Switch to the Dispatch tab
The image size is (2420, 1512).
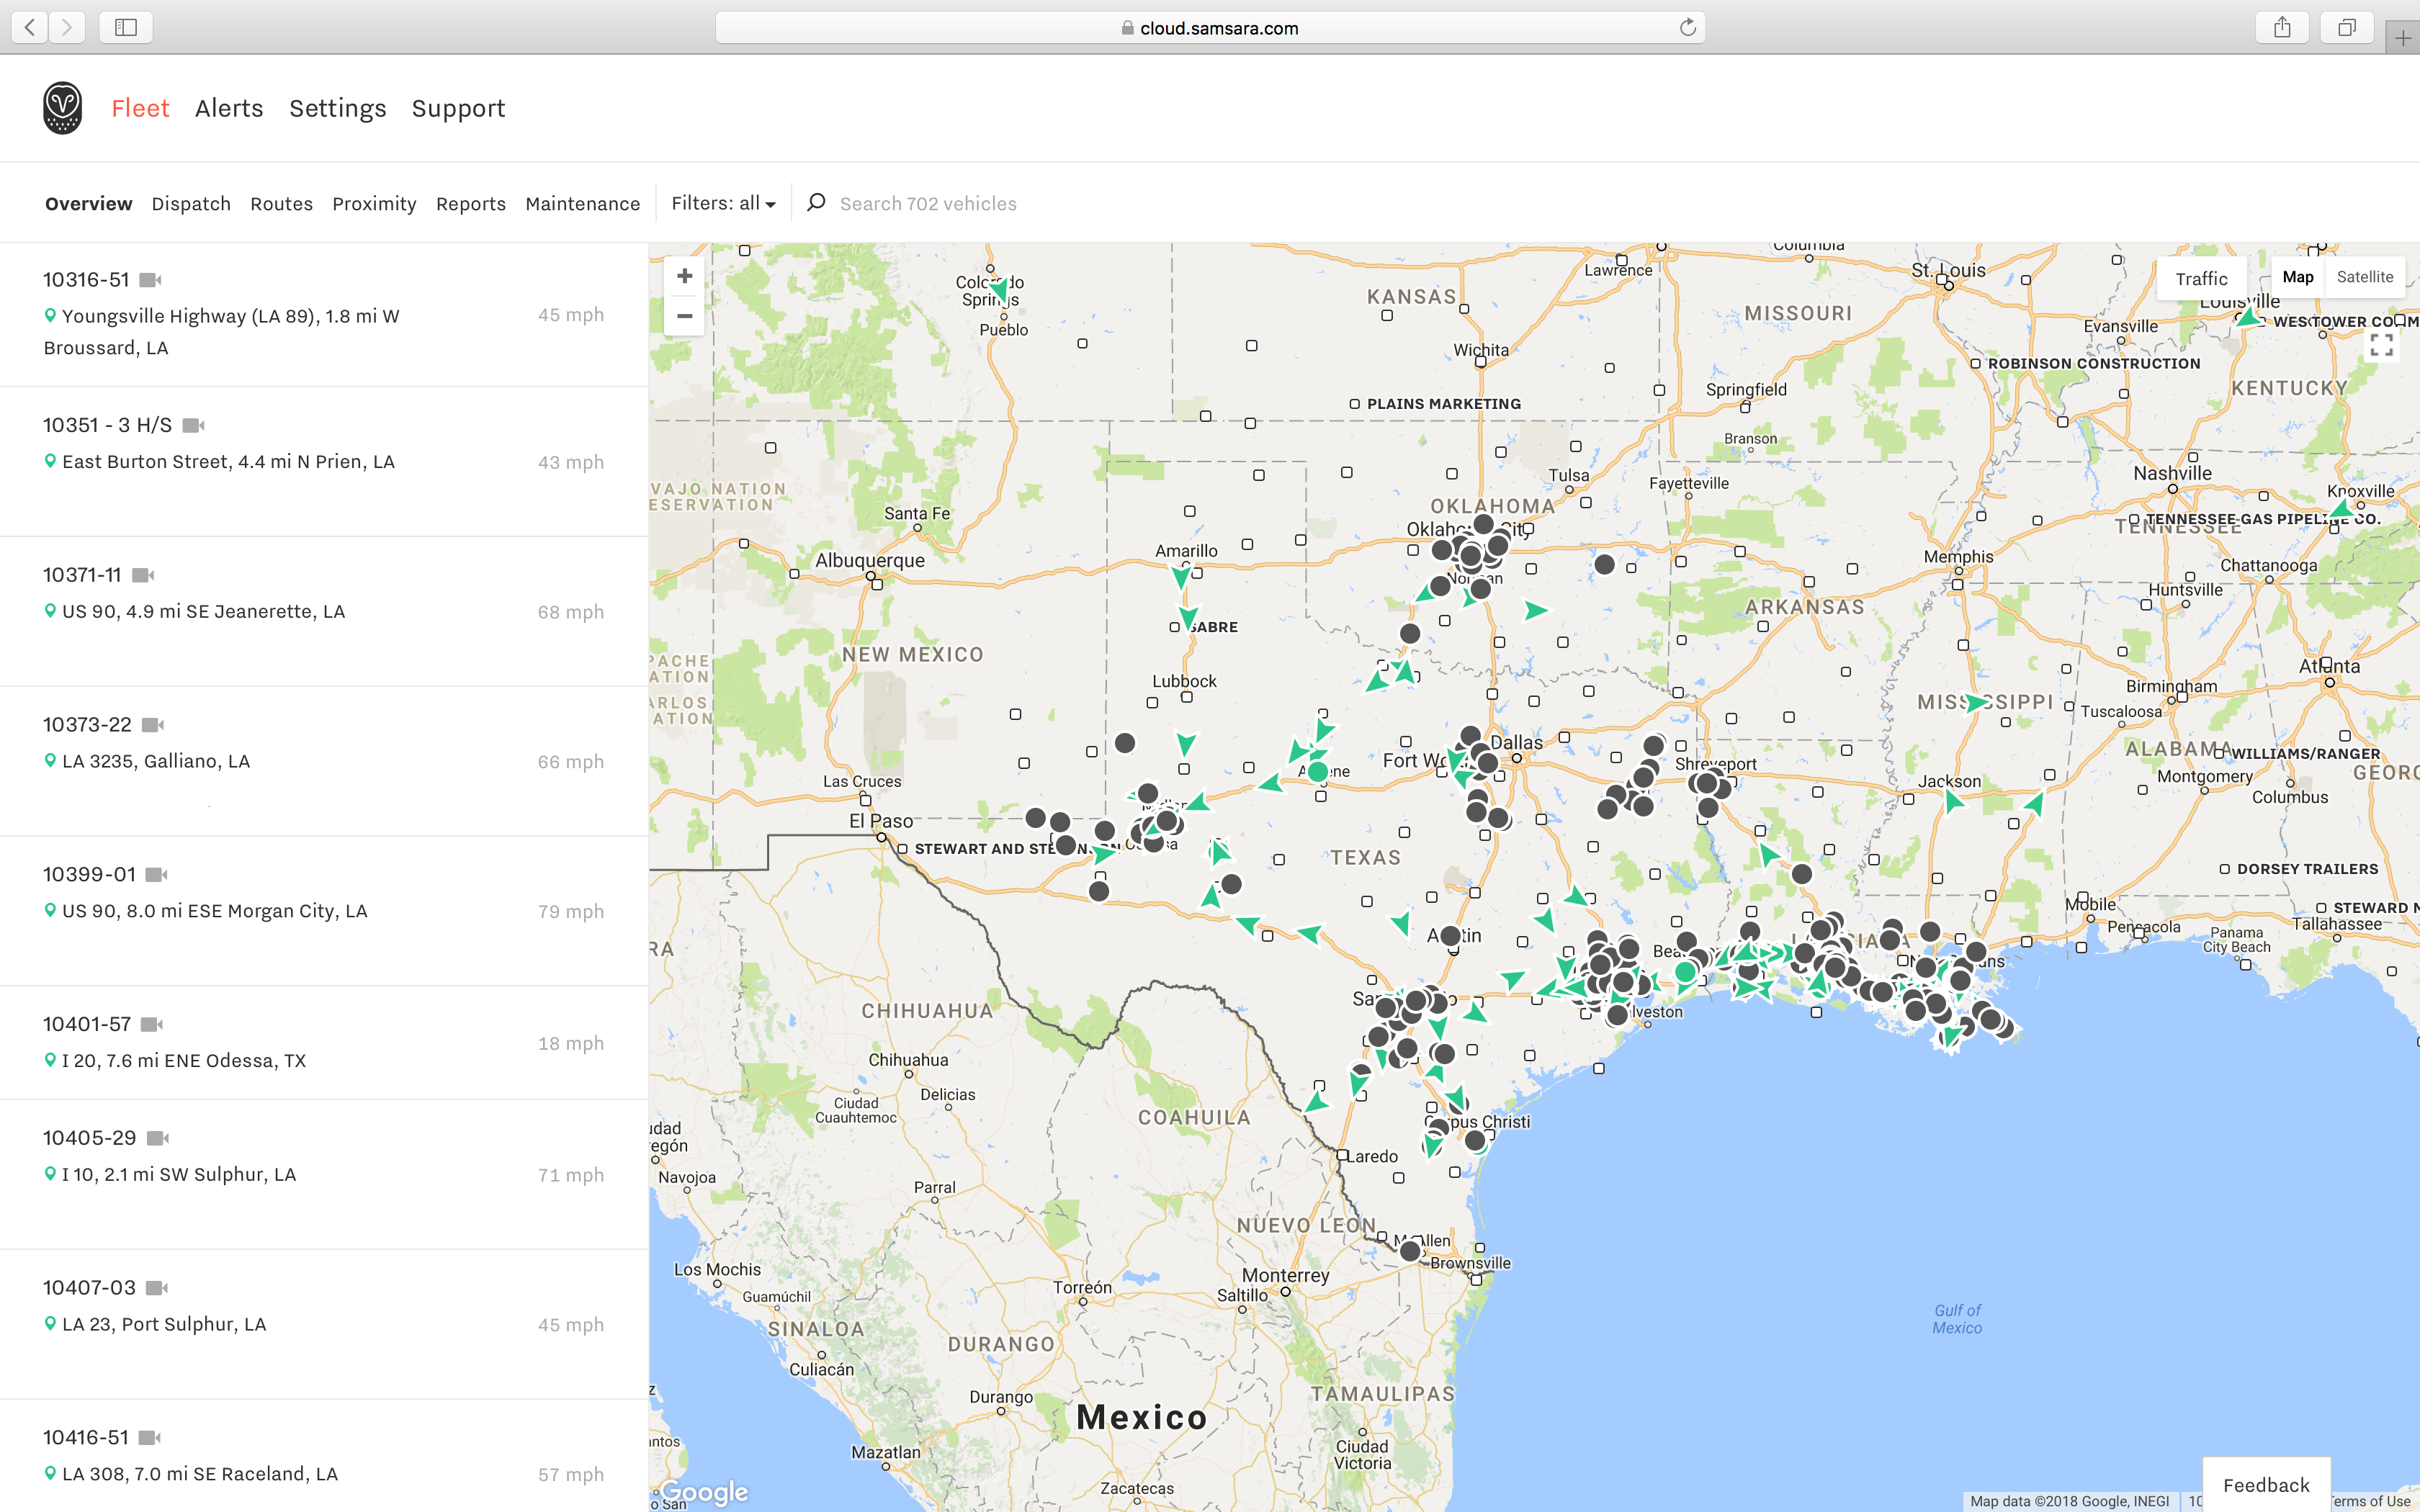[x=191, y=204]
